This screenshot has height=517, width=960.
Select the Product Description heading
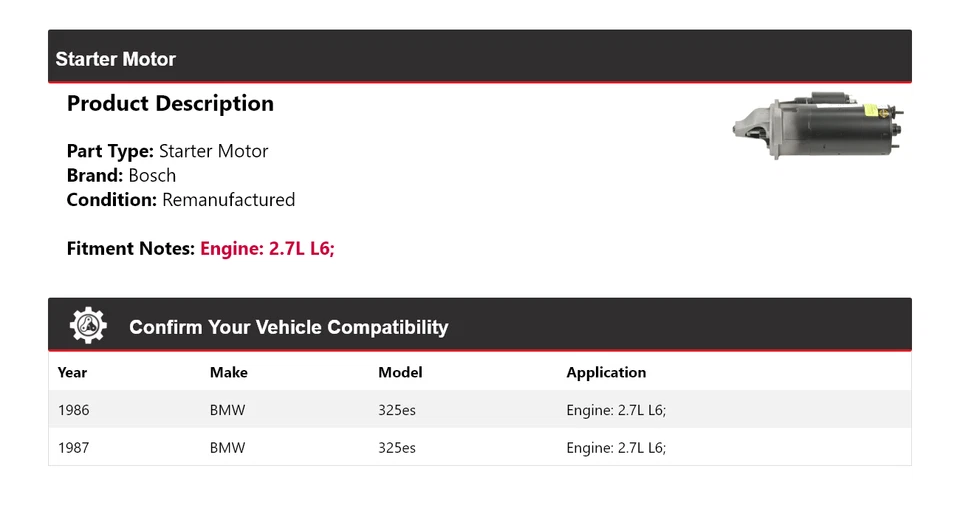coord(170,103)
